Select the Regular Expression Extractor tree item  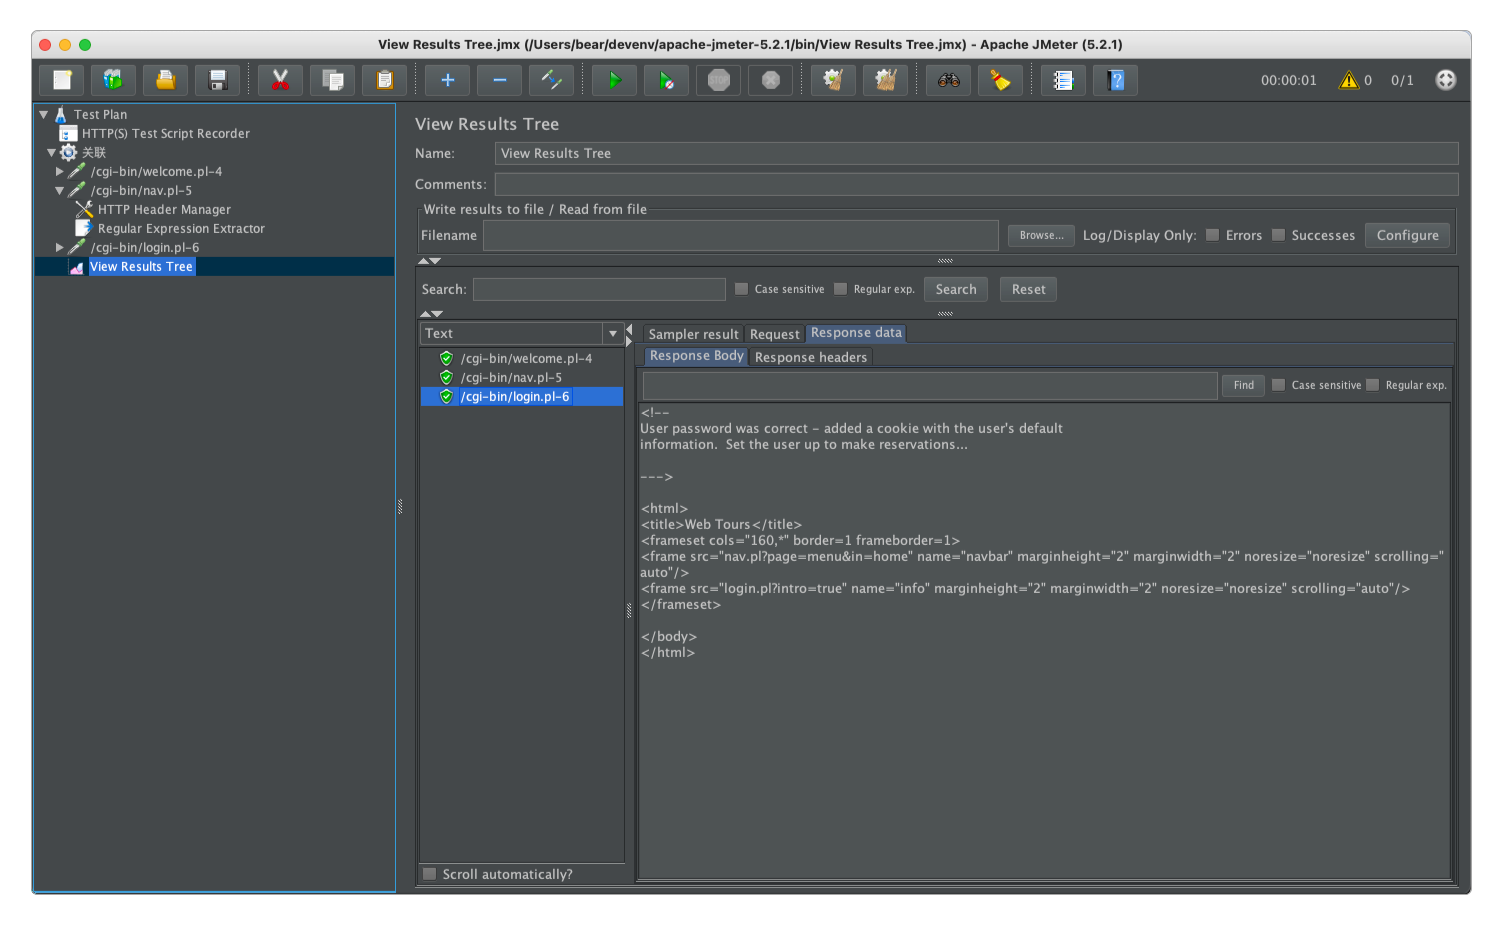coord(181,229)
